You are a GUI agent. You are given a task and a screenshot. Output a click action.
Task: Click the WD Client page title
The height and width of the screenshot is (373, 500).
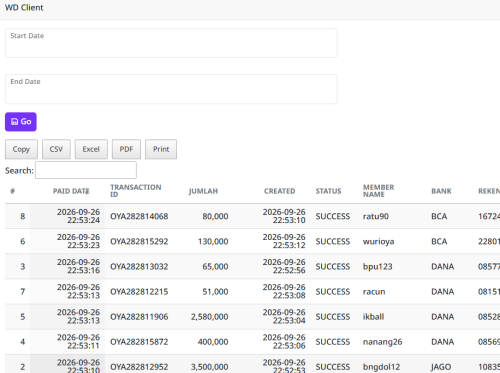(x=24, y=8)
